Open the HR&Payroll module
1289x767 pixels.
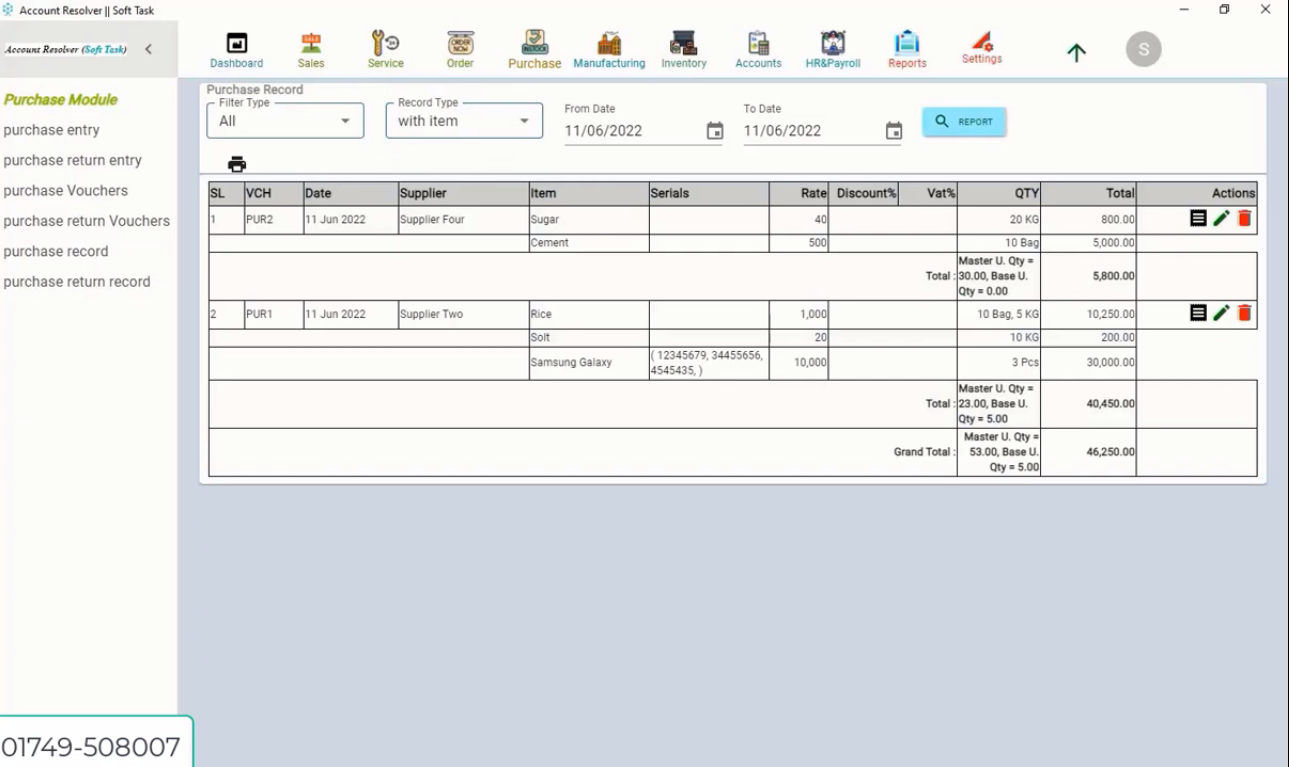tap(832, 48)
